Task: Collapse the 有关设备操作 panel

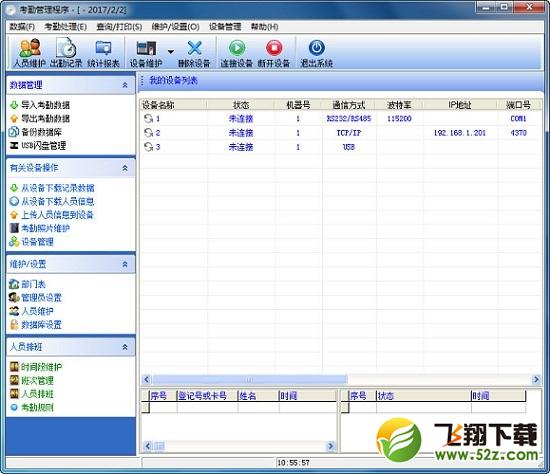Action: click(x=125, y=168)
